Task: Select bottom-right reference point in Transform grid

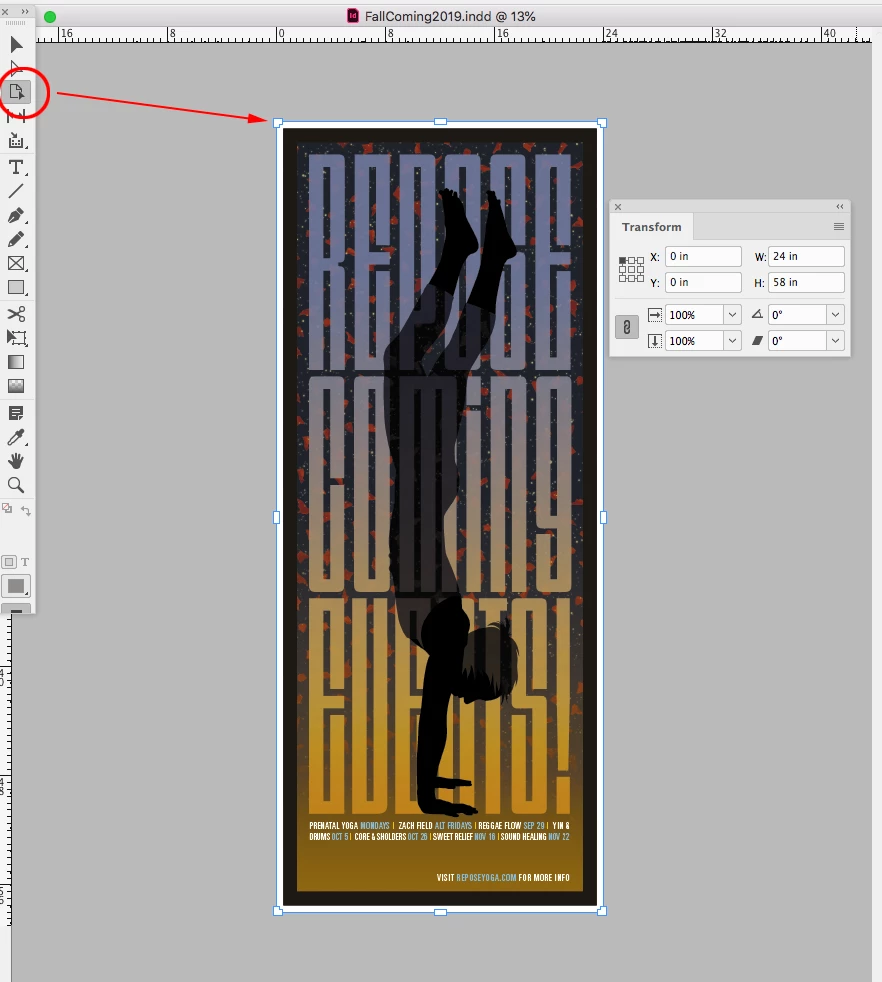Action: pyautogui.click(x=640, y=278)
